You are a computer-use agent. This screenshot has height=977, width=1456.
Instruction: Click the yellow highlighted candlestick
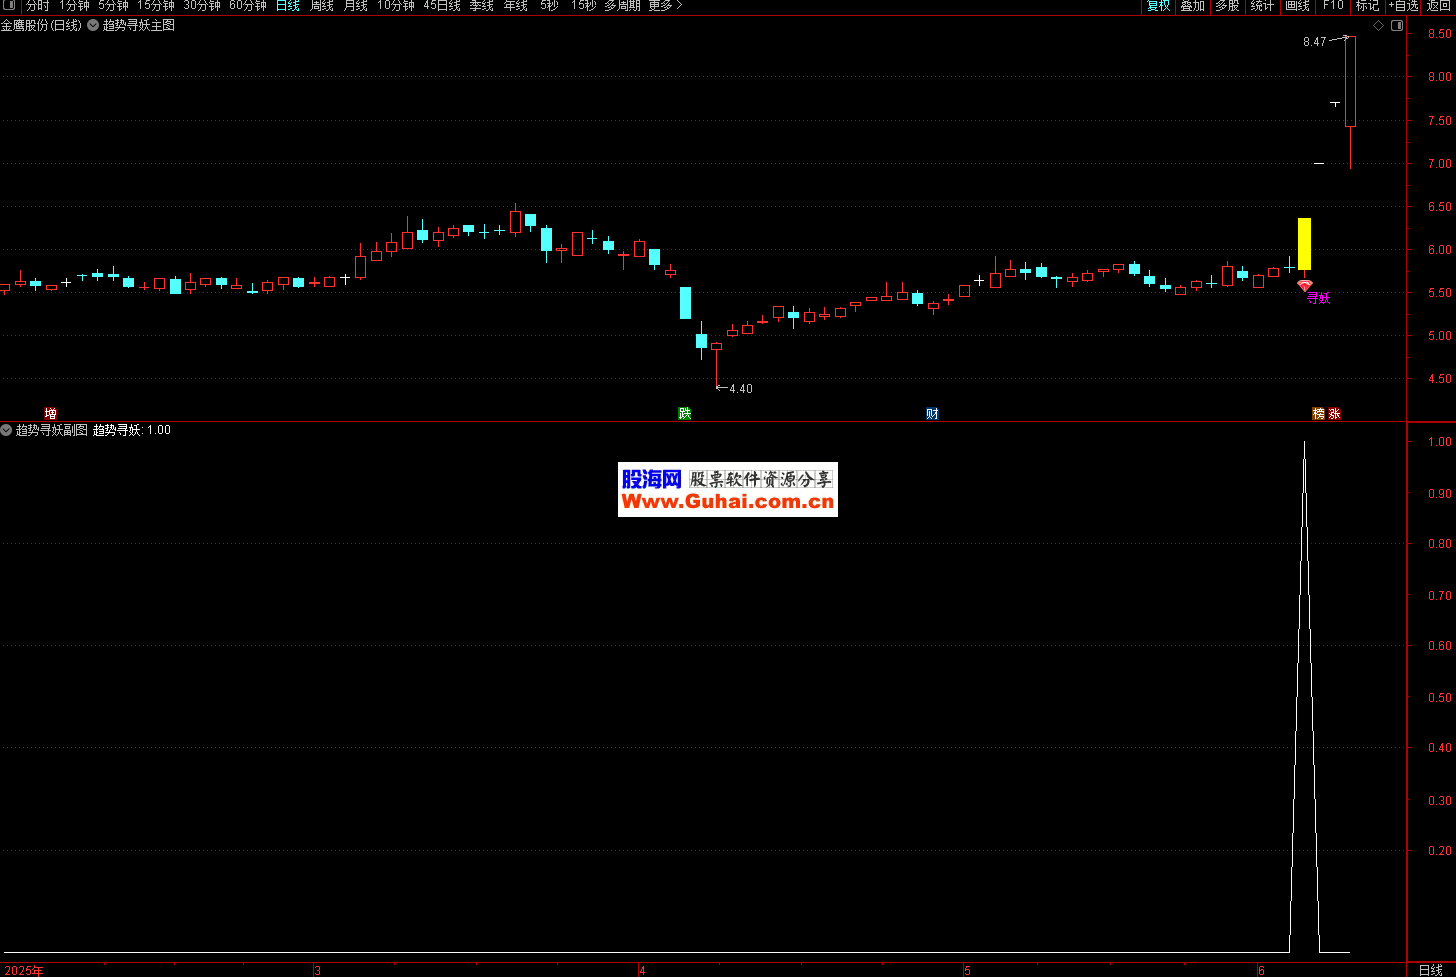click(x=1304, y=244)
